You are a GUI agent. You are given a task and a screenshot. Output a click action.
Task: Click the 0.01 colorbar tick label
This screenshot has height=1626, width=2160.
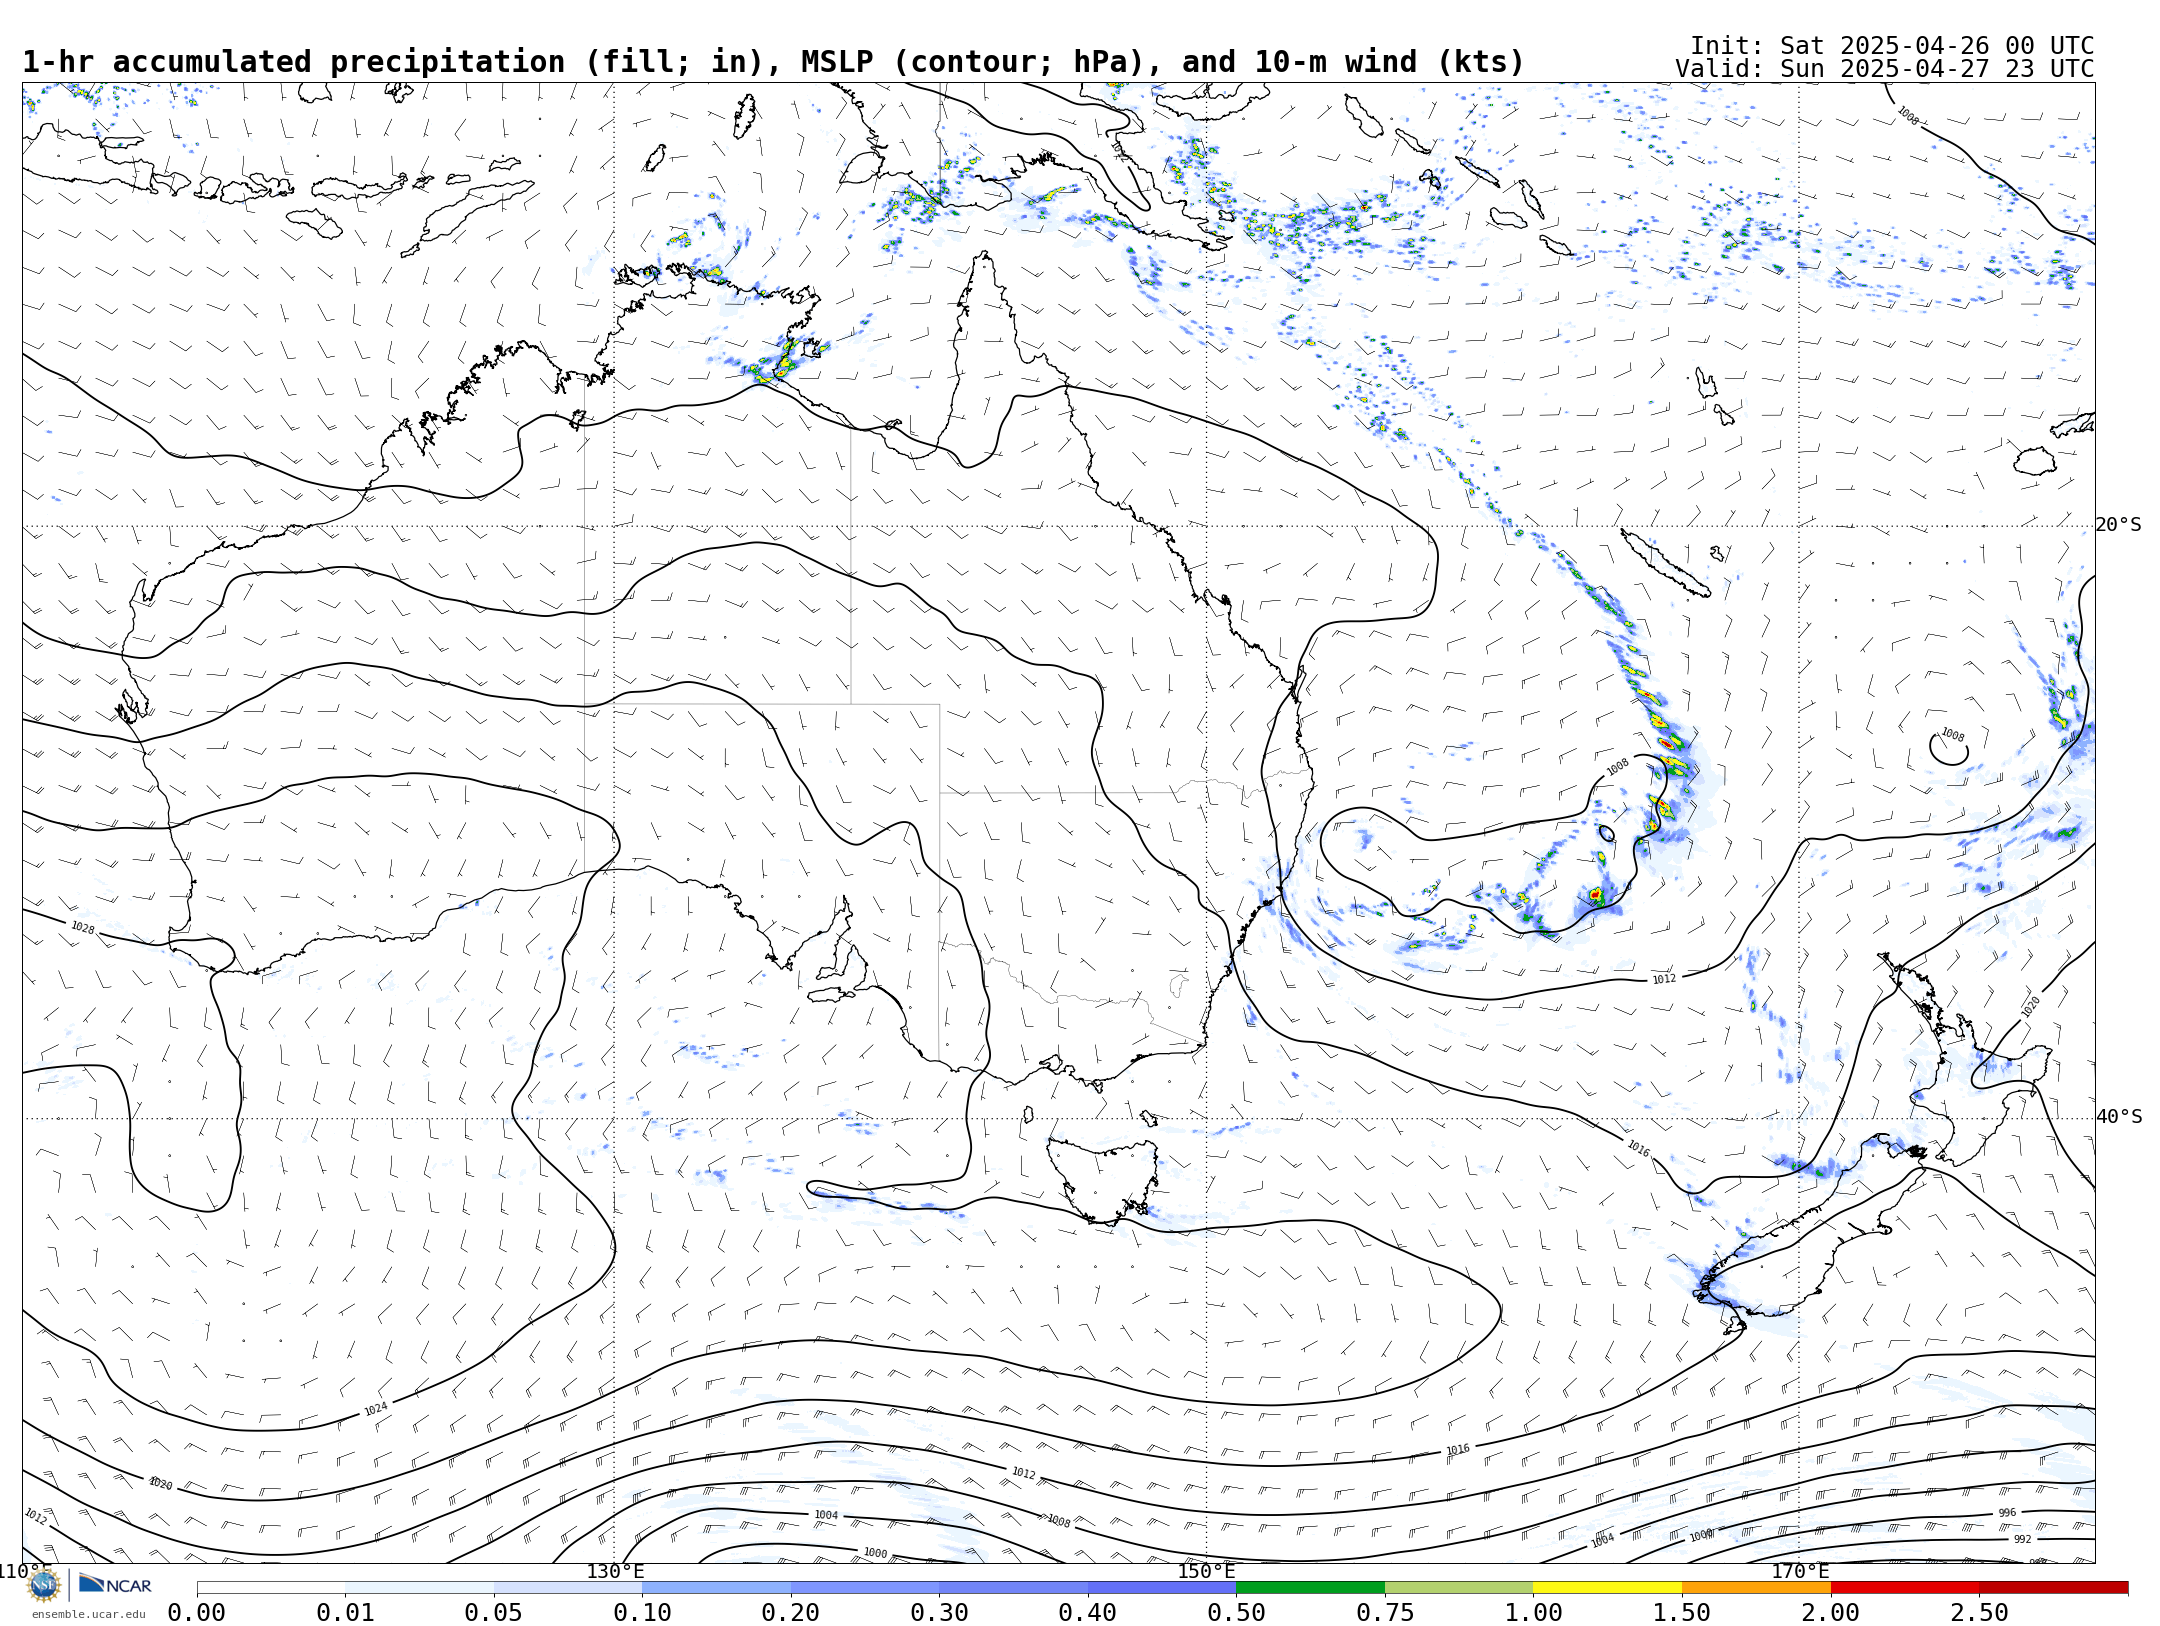click(x=345, y=1613)
